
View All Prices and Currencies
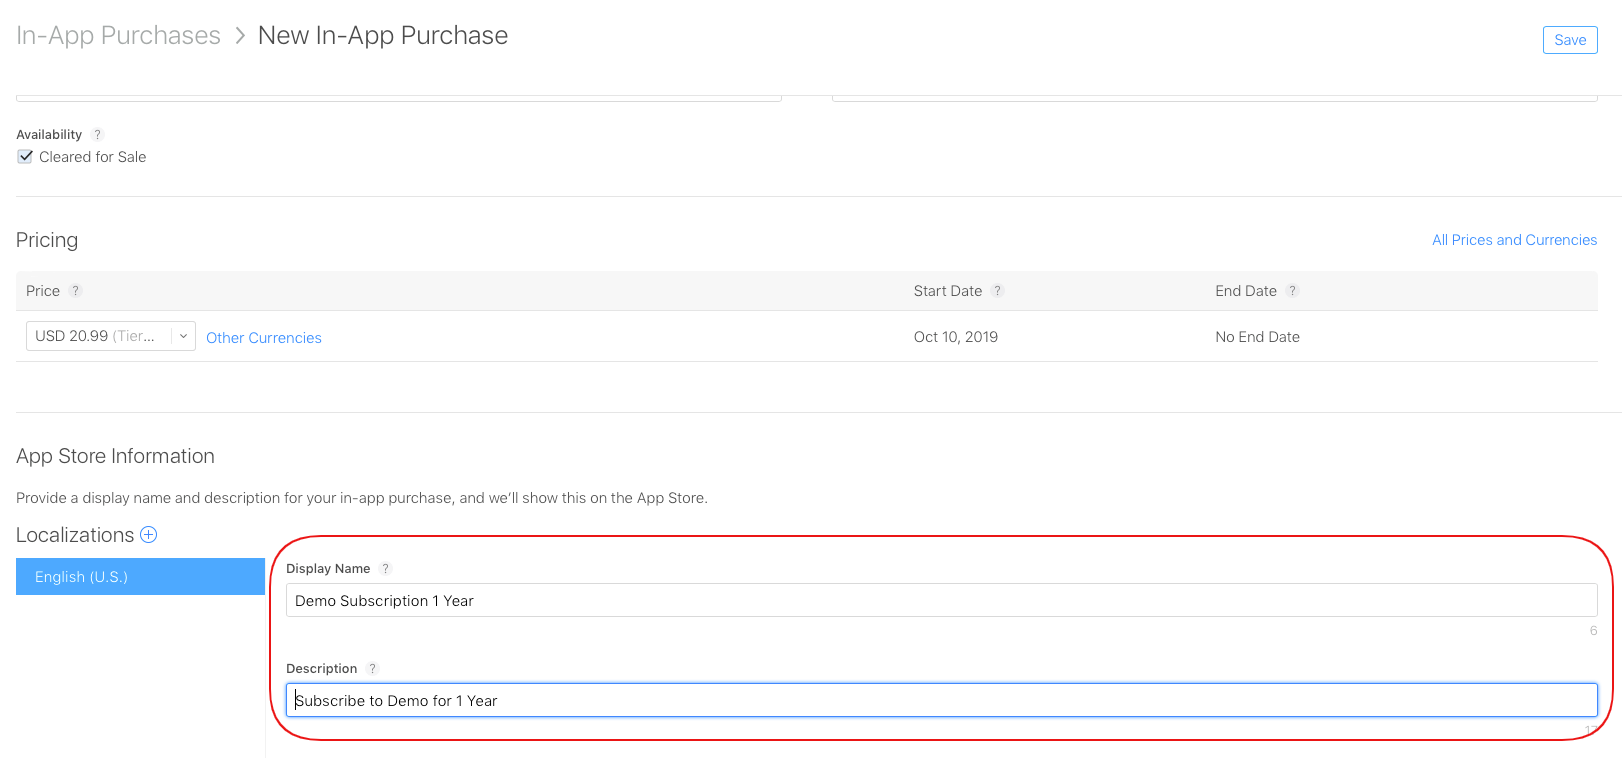point(1514,240)
